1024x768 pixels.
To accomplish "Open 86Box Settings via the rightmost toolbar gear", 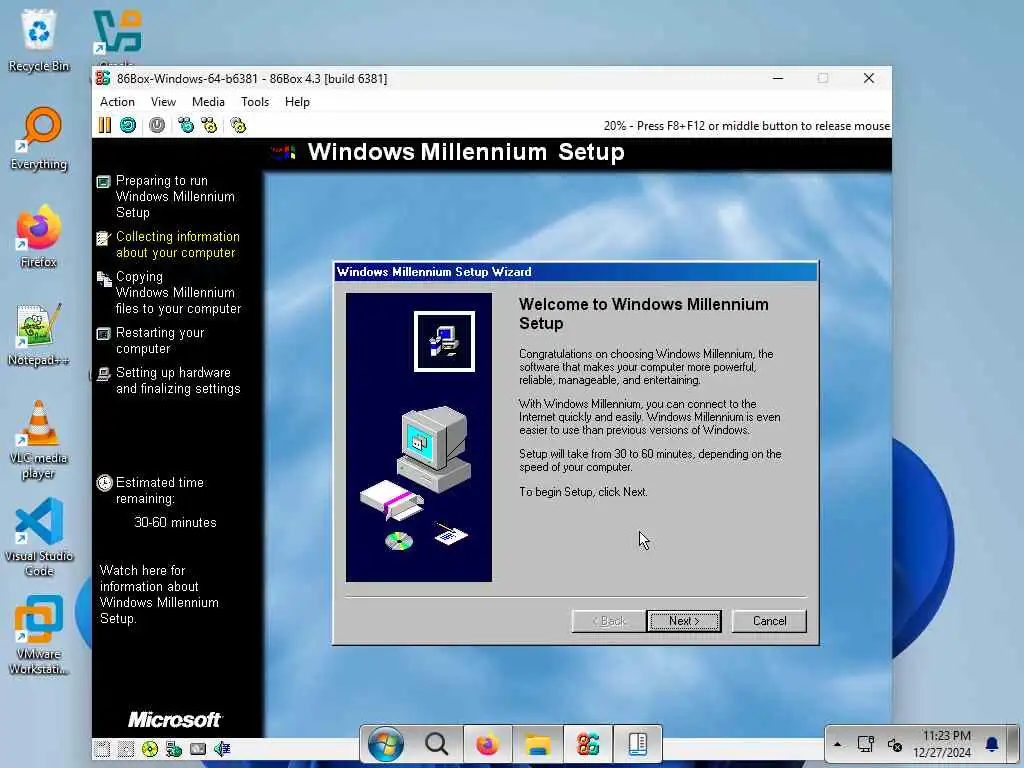I will click(238, 125).
